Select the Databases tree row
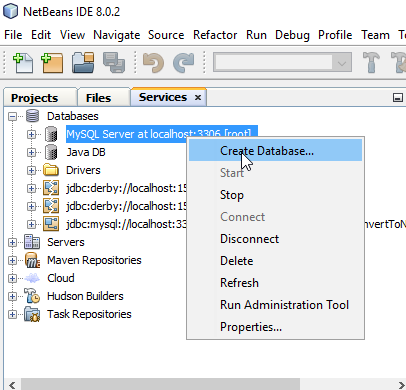The image size is (406, 390). pos(73,116)
